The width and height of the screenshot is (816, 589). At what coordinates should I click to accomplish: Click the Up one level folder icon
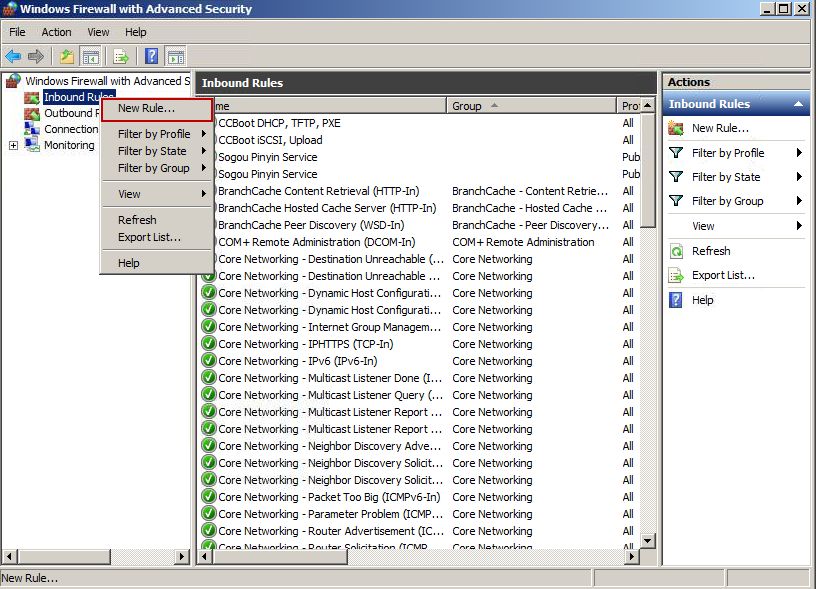point(67,56)
